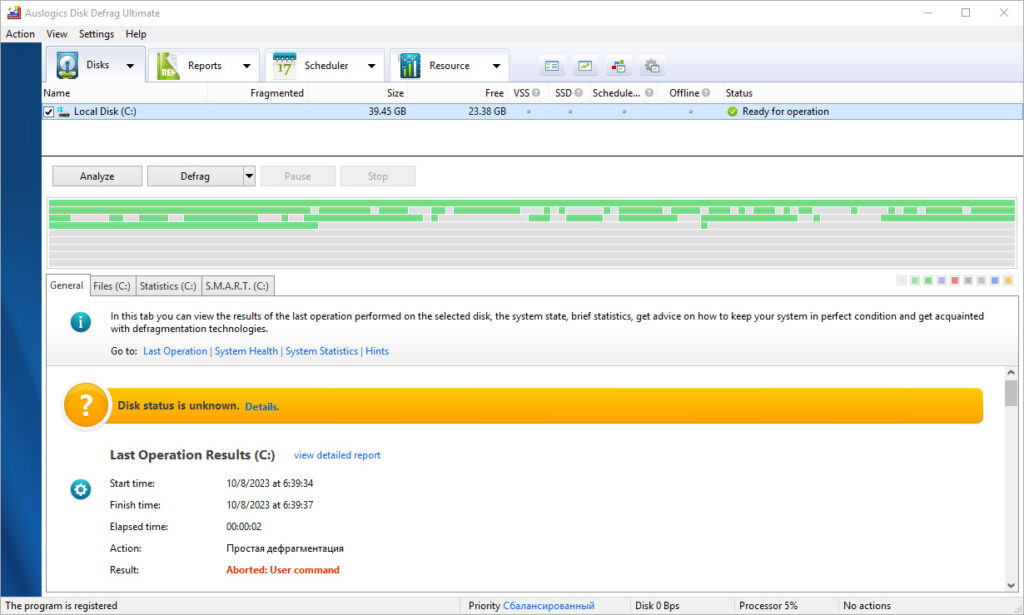The width and height of the screenshot is (1024, 615).
Task: Click the blue legend color swatch
Action: pos(995,281)
